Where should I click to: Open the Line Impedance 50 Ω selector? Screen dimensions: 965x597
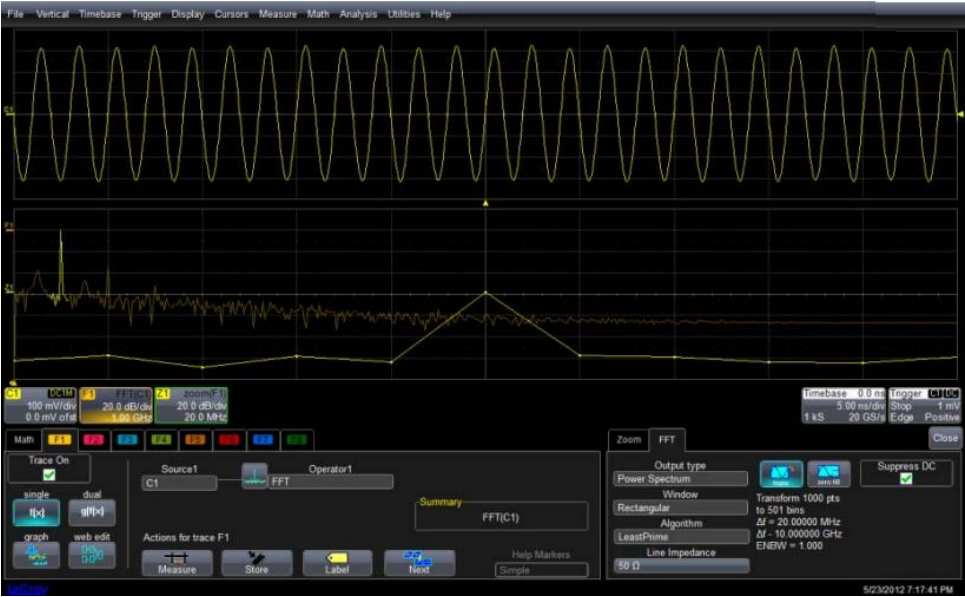click(x=680, y=566)
